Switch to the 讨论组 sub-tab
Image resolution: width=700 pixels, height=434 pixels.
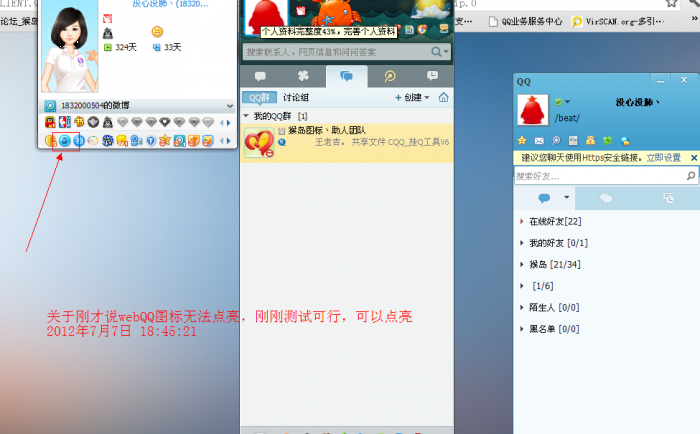pos(296,97)
